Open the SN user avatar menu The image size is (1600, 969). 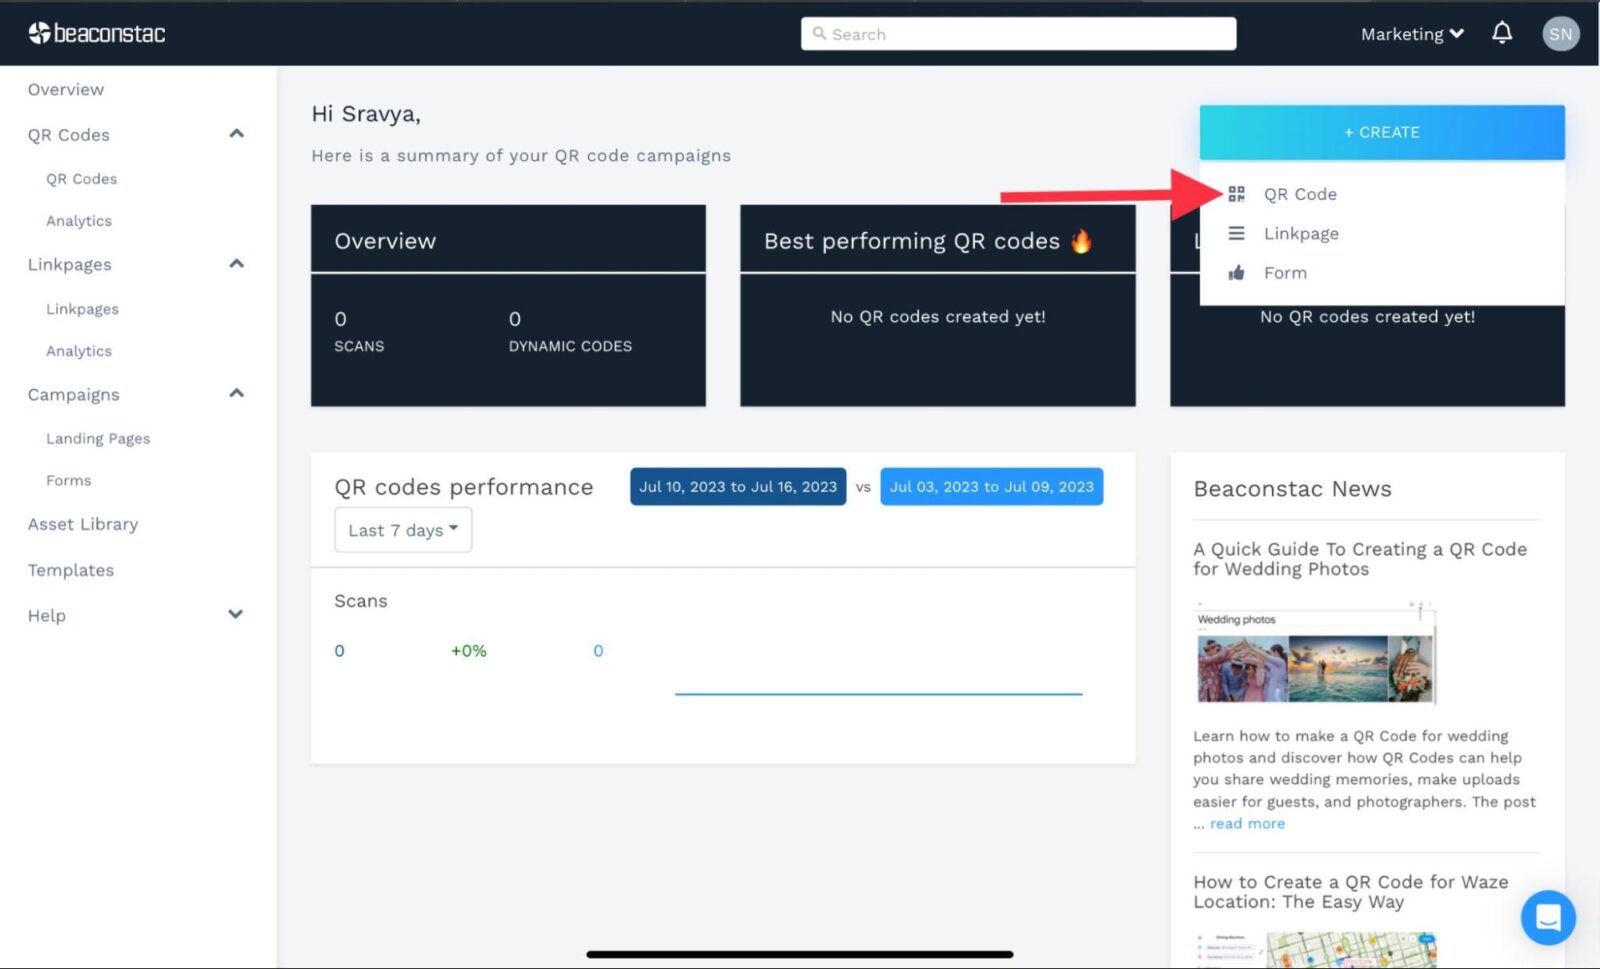click(1560, 34)
